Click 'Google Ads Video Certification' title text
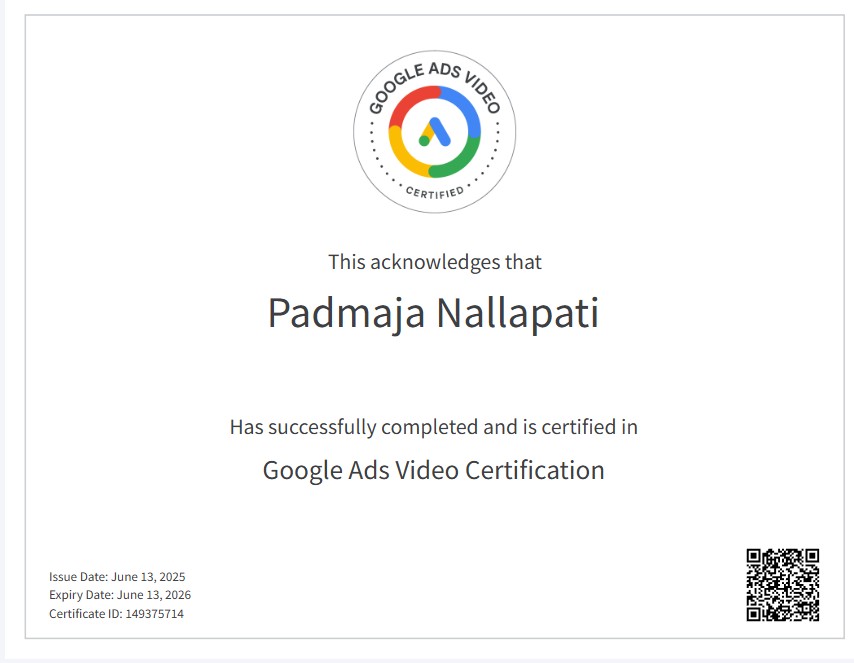Screen dimensions: 854x663 click(x=433, y=470)
